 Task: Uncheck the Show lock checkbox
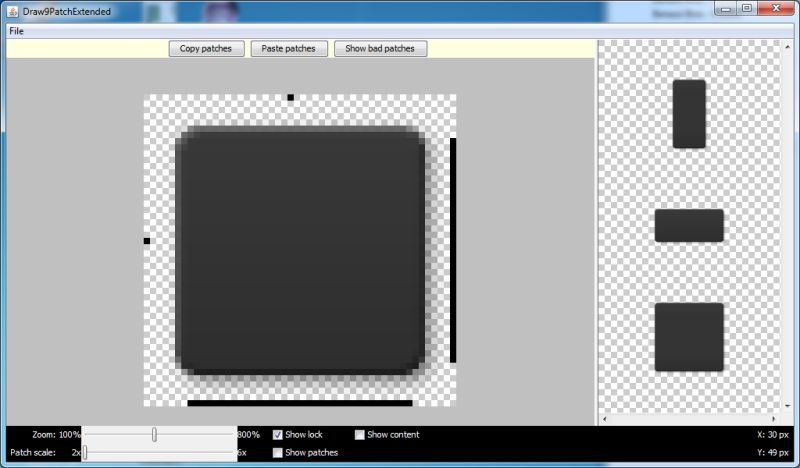tap(278, 435)
